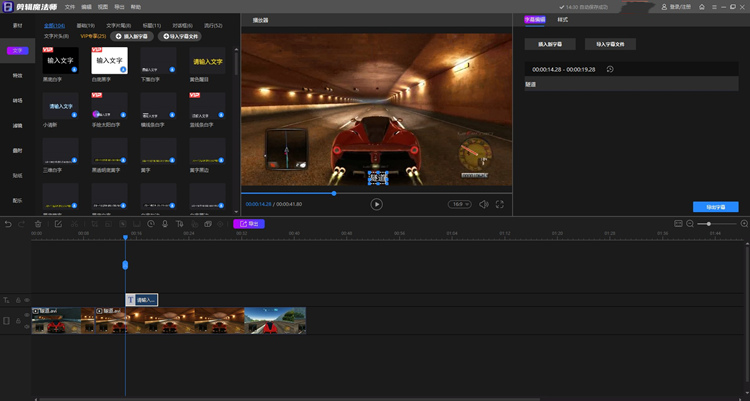The width and height of the screenshot is (750, 401).
Task: Zoom in the timeline with plus magnifier
Action: point(744,223)
